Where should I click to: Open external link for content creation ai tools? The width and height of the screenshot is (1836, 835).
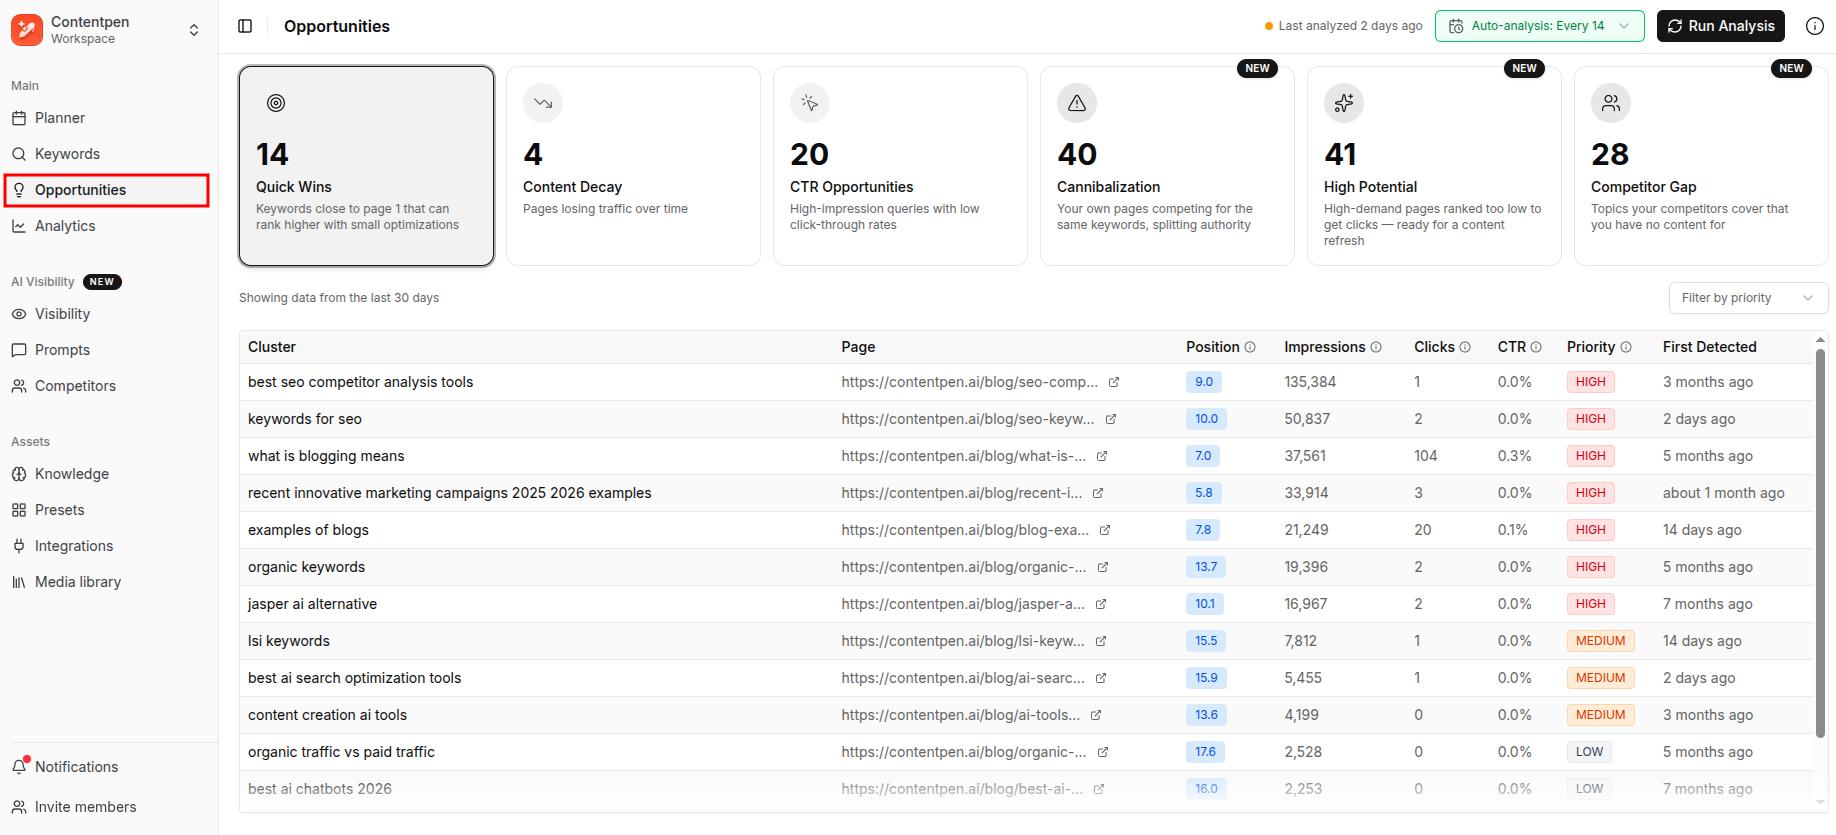pyautogui.click(x=1096, y=715)
